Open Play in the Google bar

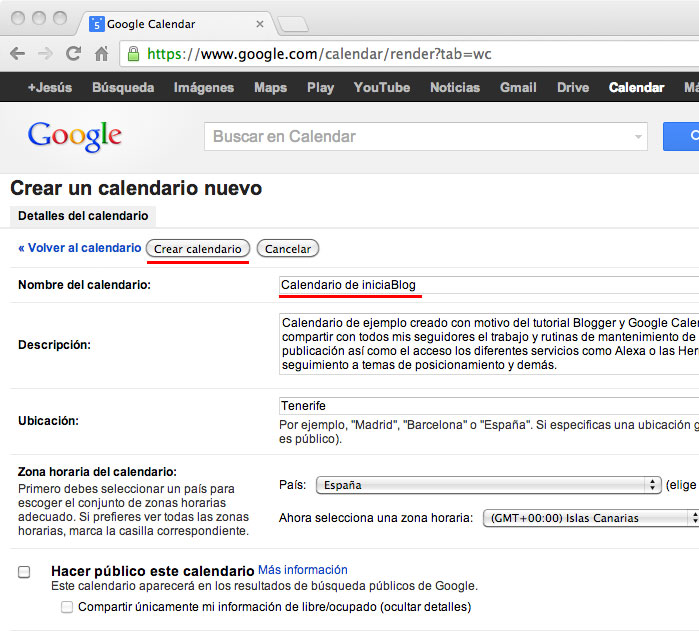(x=321, y=87)
